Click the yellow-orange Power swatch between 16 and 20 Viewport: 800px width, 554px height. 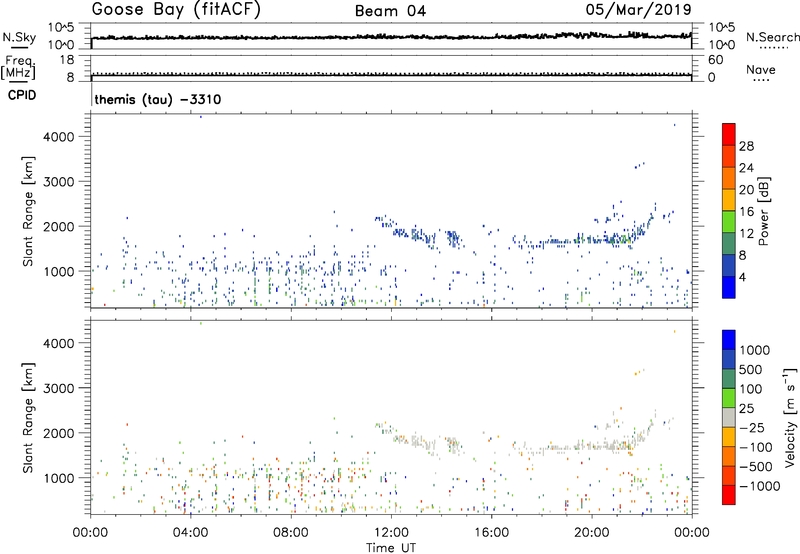(729, 199)
